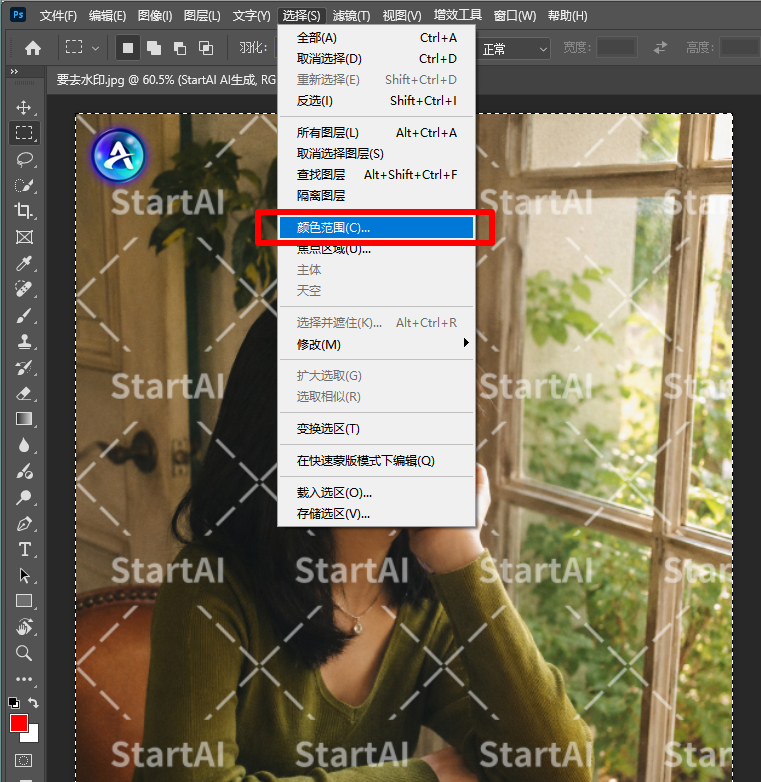This screenshot has width=761, height=782.
Task: Select the History Brush tool
Action: [24, 368]
